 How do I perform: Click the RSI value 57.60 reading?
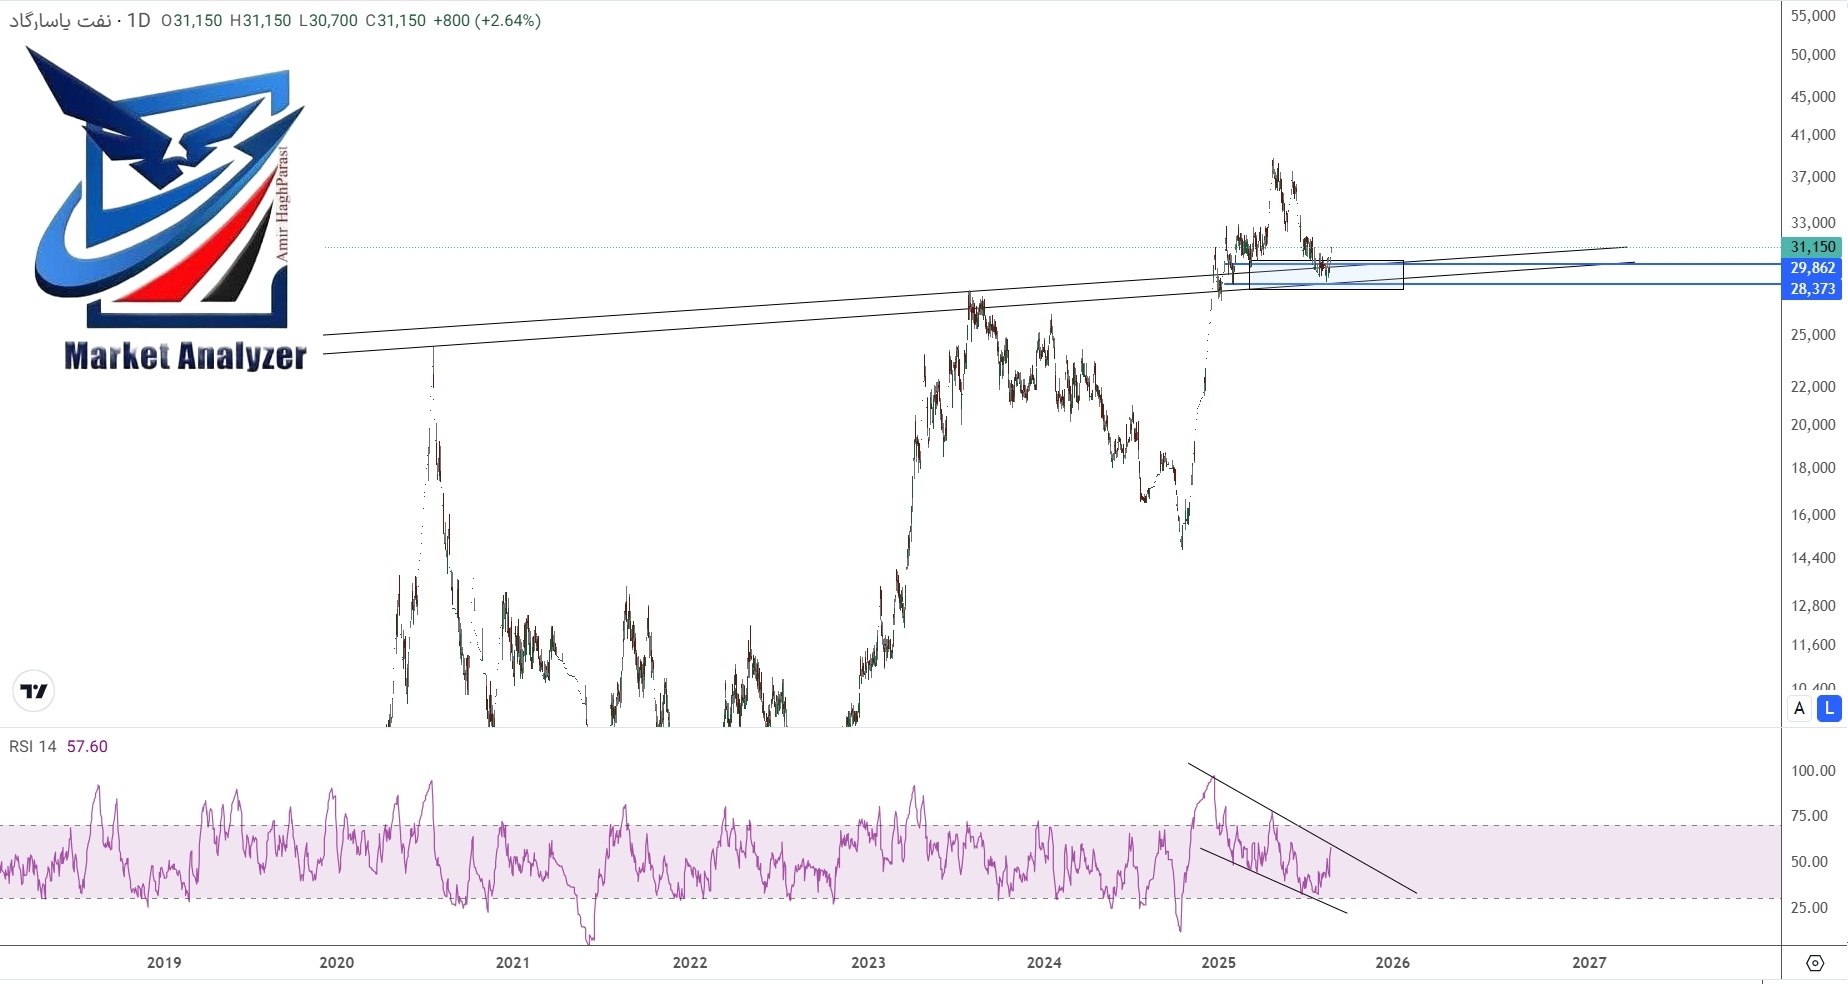click(x=87, y=747)
